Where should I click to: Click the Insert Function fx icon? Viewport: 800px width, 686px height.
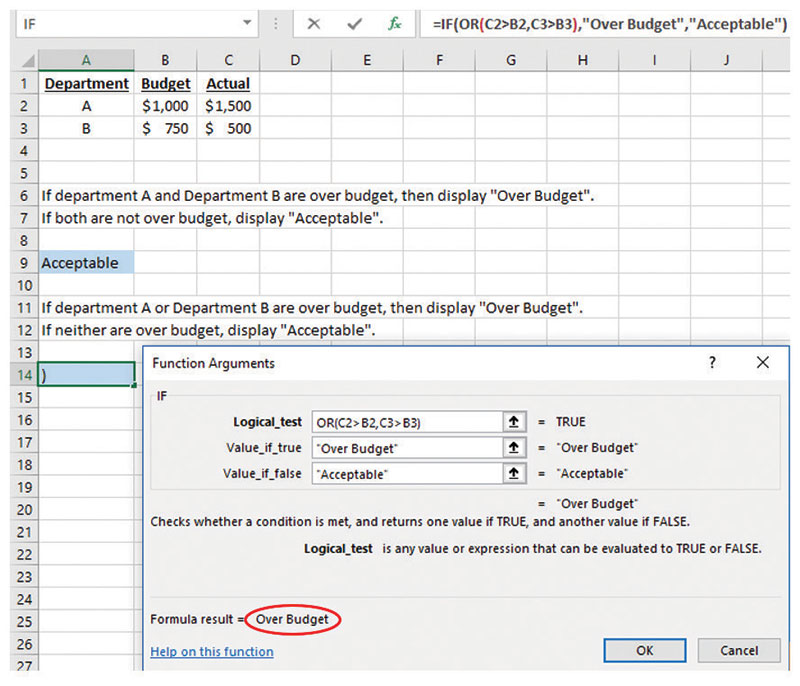(395, 23)
